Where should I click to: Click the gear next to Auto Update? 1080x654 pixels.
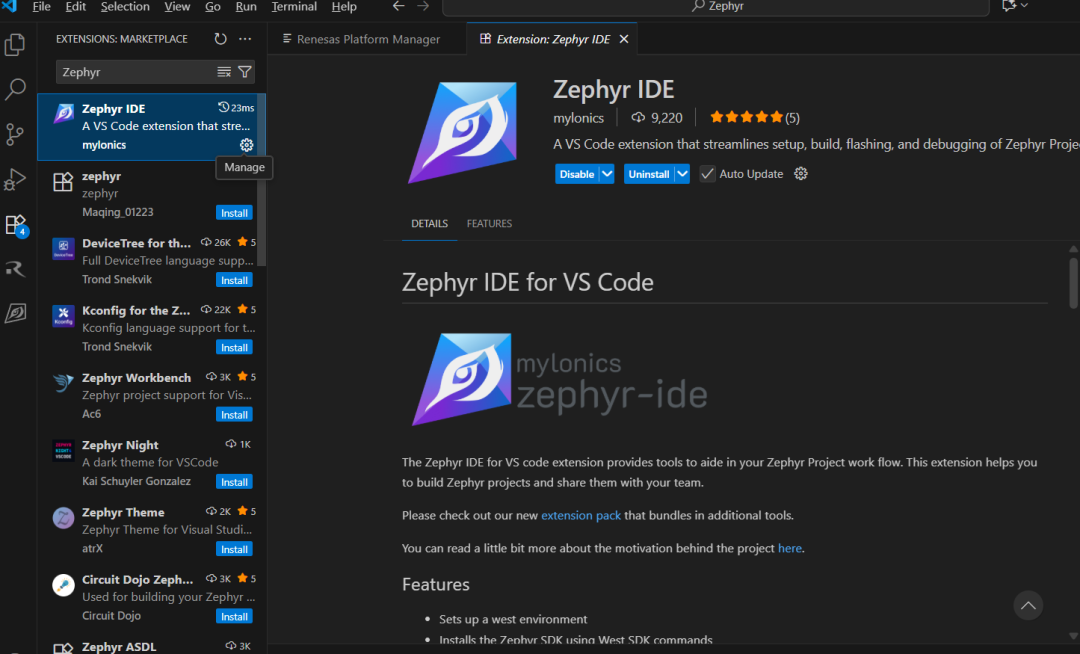800,173
